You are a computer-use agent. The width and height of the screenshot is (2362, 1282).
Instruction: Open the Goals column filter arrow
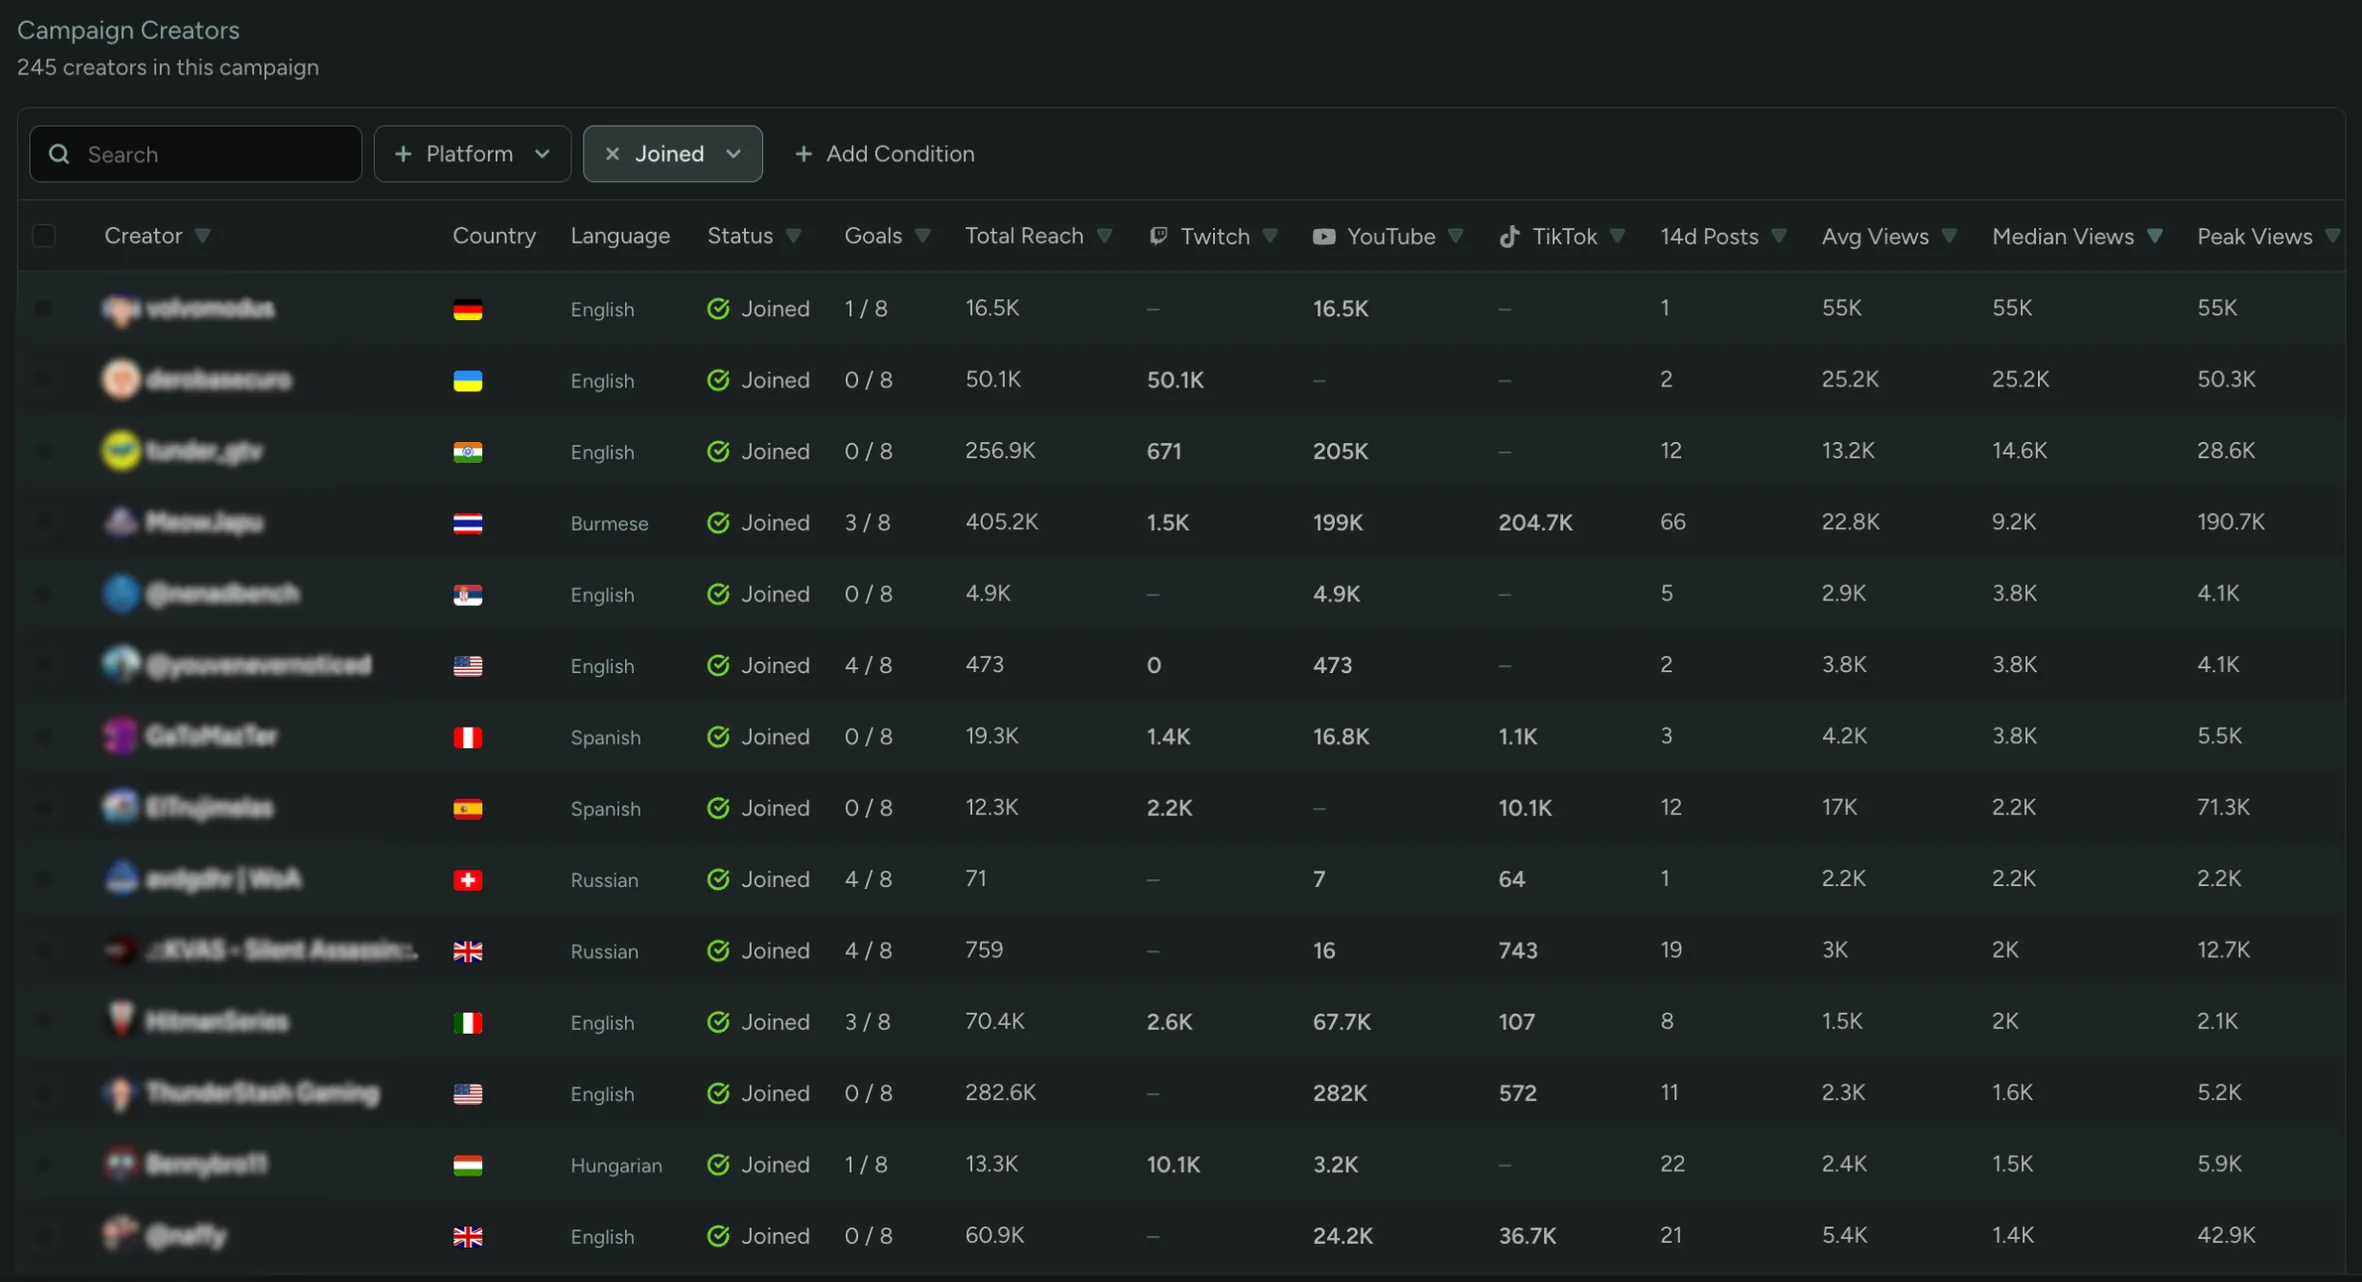tap(922, 236)
